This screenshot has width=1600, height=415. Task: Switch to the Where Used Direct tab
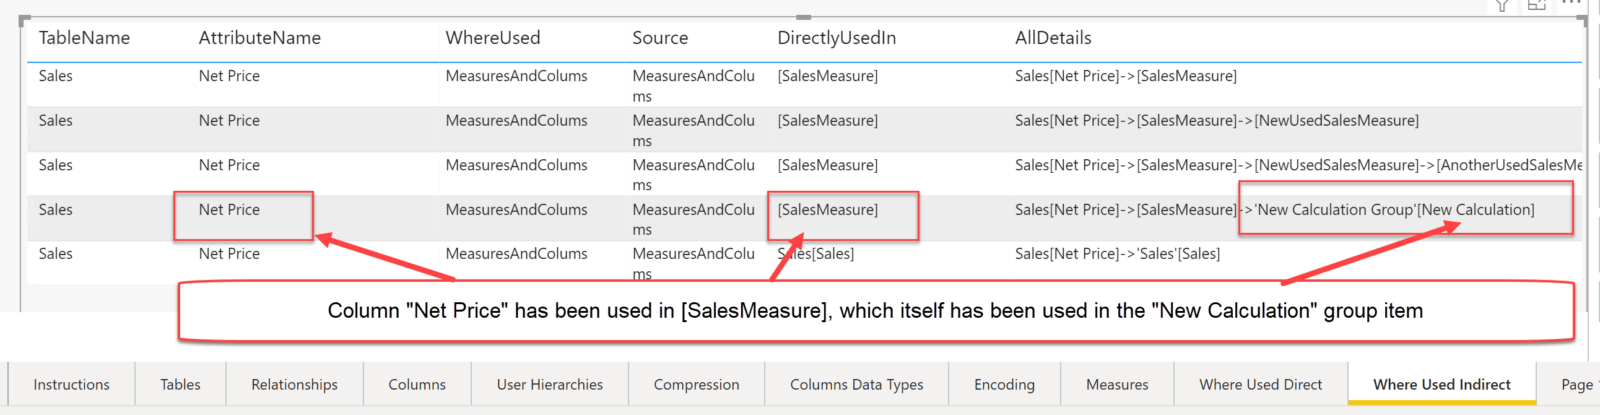click(1260, 384)
